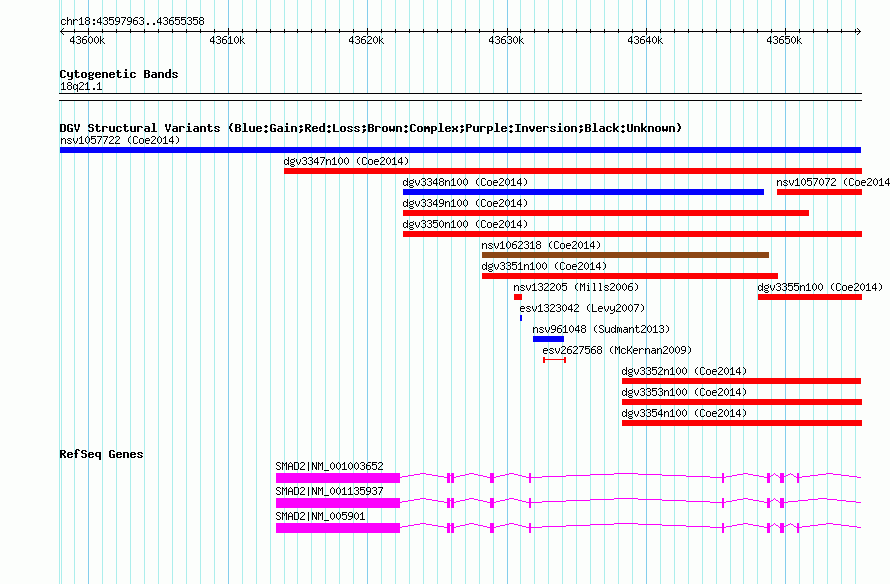Open the nsv132205 (Mills2006) label
The width and height of the screenshot is (890, 584).
pos(576,287)
